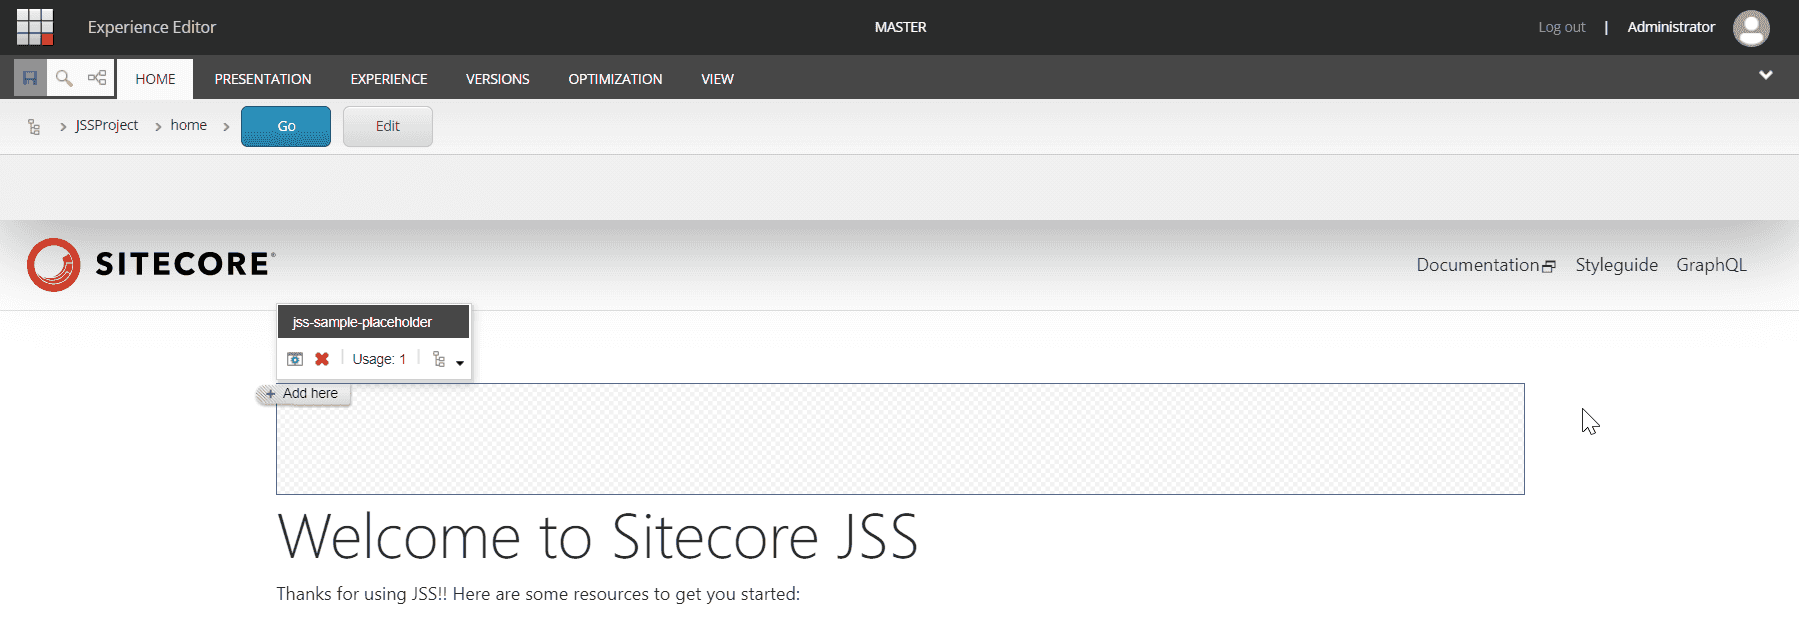Image resolution: width=1799 pixels, height=623 pixels.
Task: Click the breadcrumb tree icon before JSSProject
Action: pos(34,127)
